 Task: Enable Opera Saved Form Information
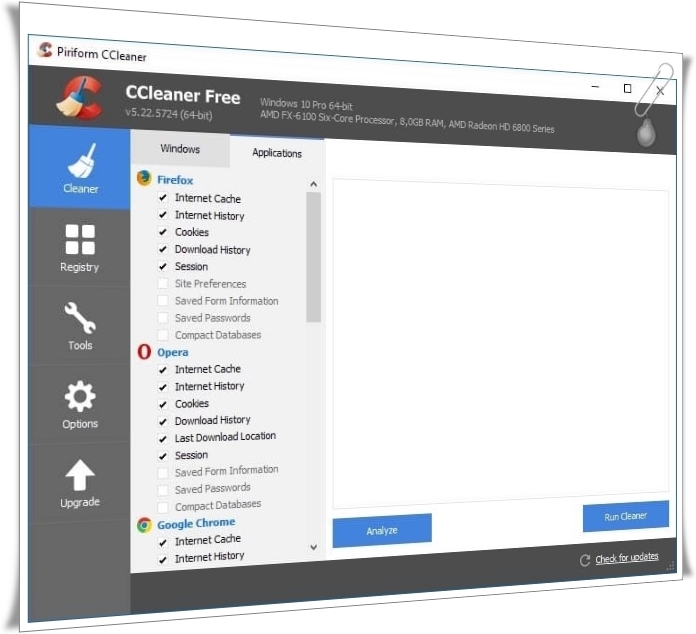coord(163,473)
